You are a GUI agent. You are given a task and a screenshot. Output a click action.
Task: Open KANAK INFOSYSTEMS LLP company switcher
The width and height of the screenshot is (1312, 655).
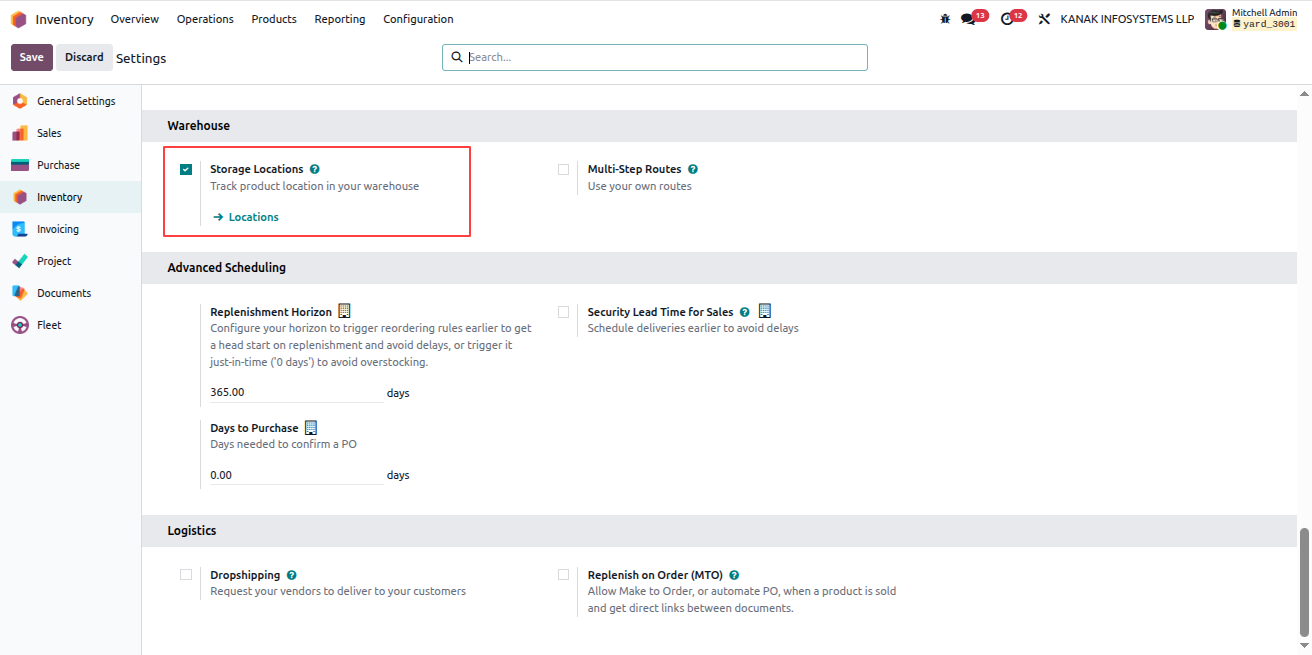point(1127,19)
